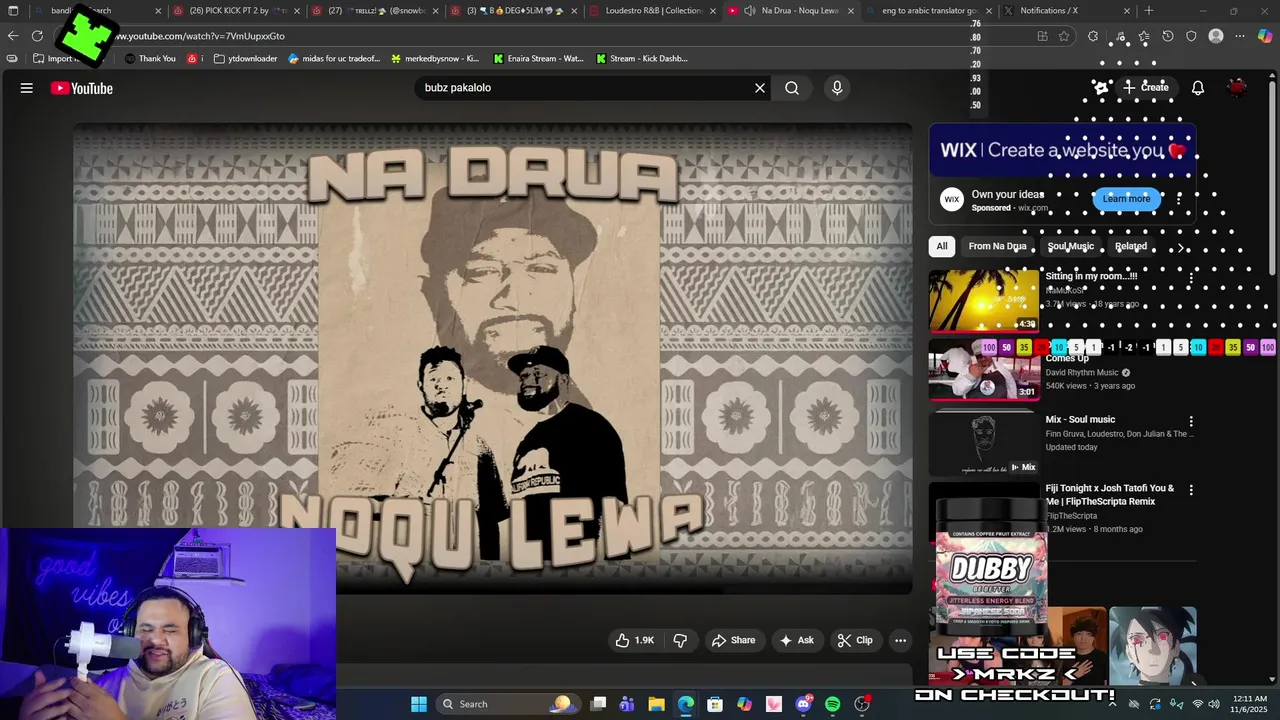Open a new browser tab
This screenshot has width=1280, height=720.
(1149, 11)
